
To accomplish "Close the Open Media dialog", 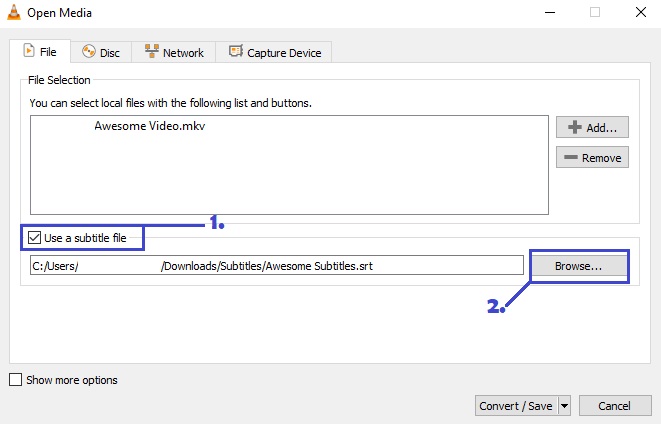I will [x=641, y=12].
